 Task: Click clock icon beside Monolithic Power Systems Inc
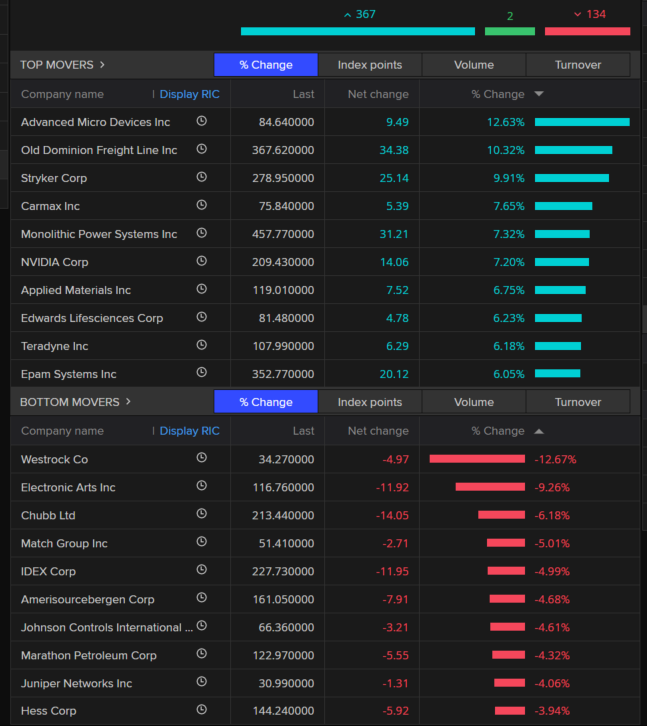pos(201,233)
